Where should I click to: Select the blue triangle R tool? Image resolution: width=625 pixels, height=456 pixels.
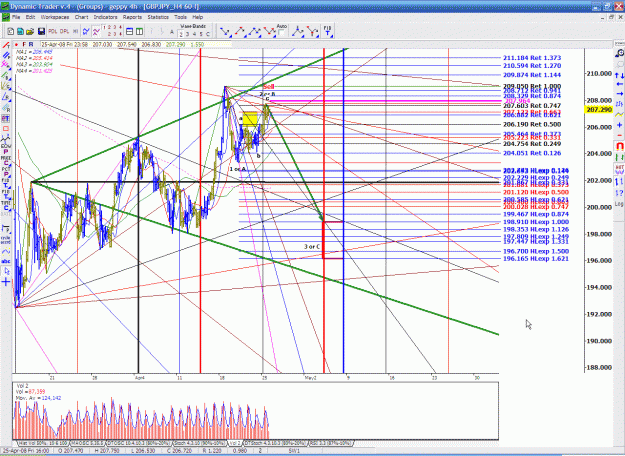pyautogui.click(x=6, y=96)
